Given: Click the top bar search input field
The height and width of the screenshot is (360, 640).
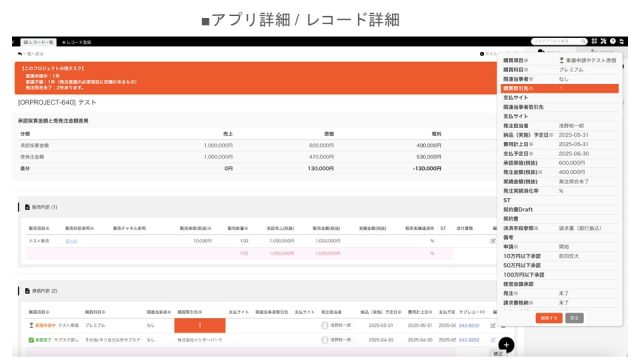Looking at the screenshot, I should click(x=556, y=41).
